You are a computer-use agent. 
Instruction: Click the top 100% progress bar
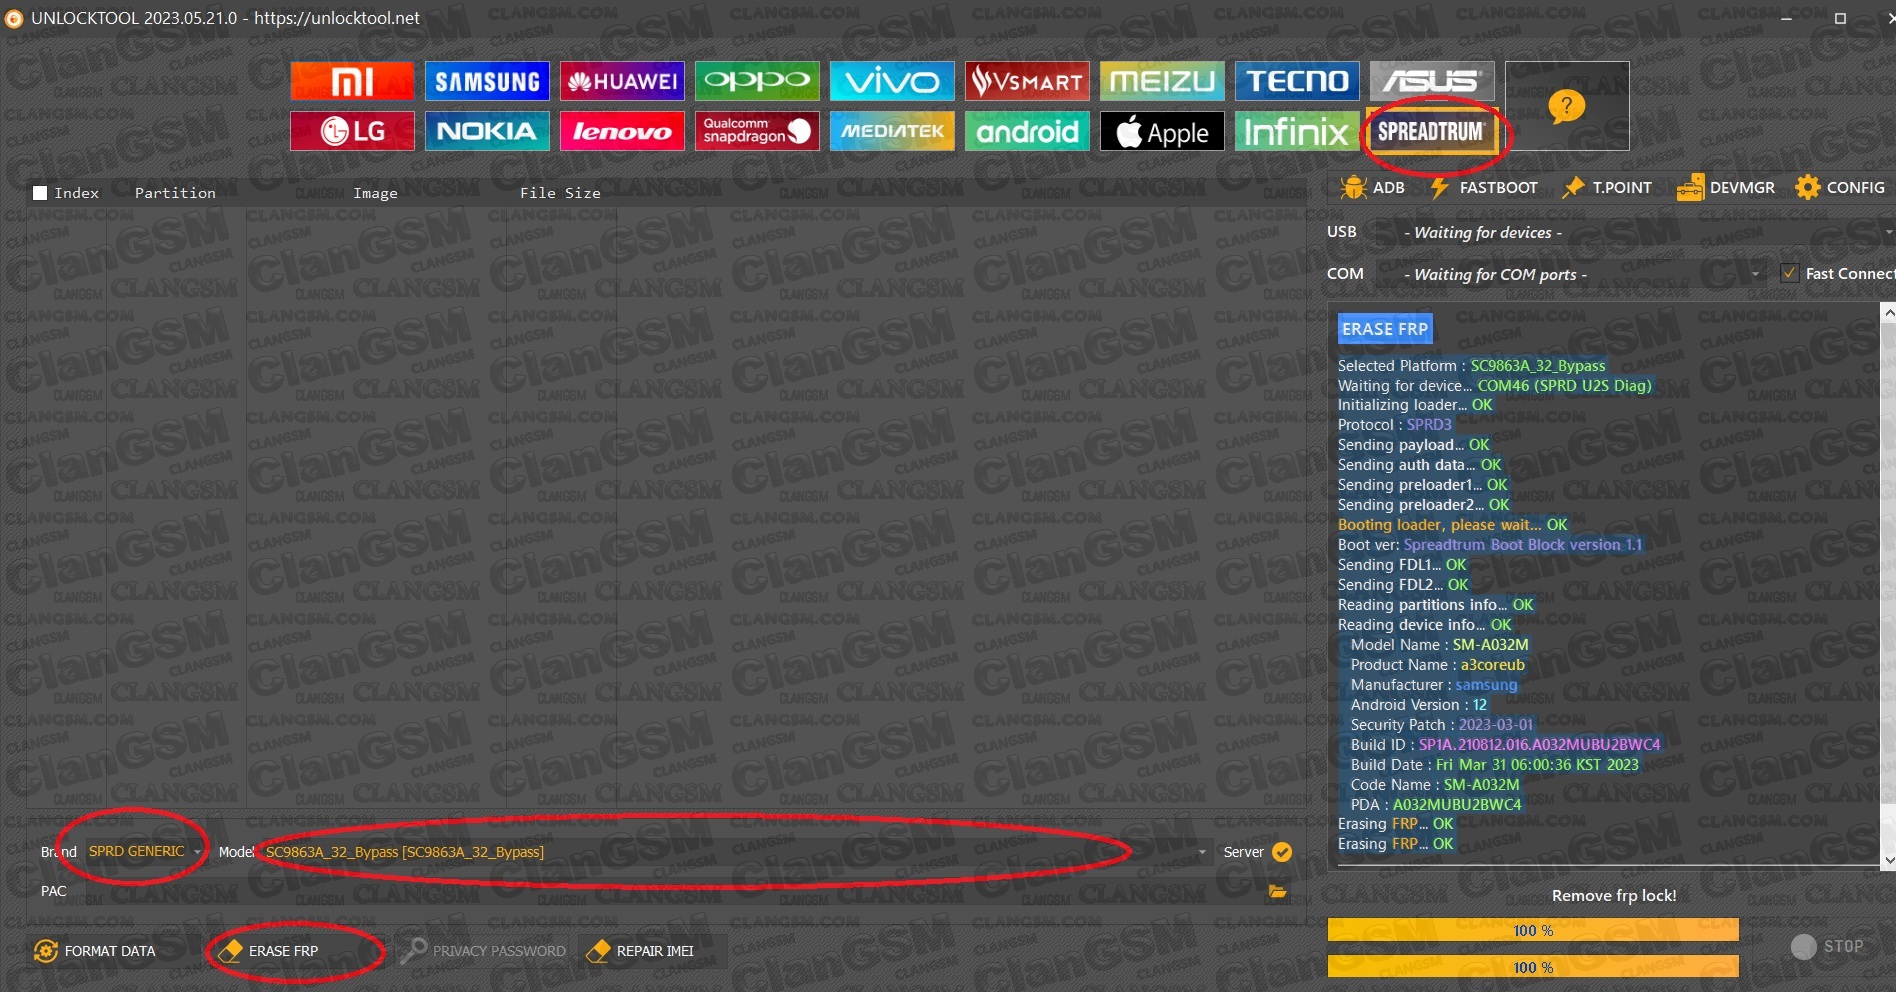coord(1532,930)
